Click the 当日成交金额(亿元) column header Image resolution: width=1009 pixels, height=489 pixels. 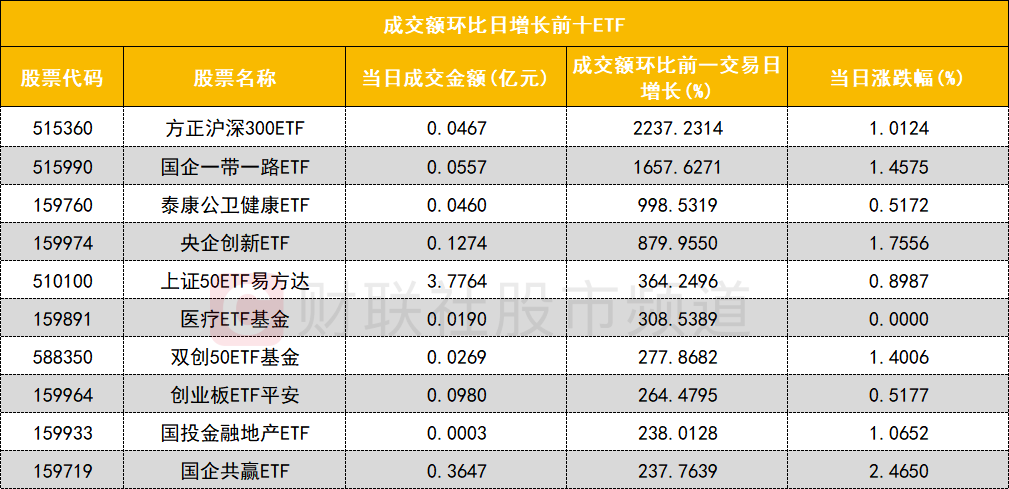point(456,78)
